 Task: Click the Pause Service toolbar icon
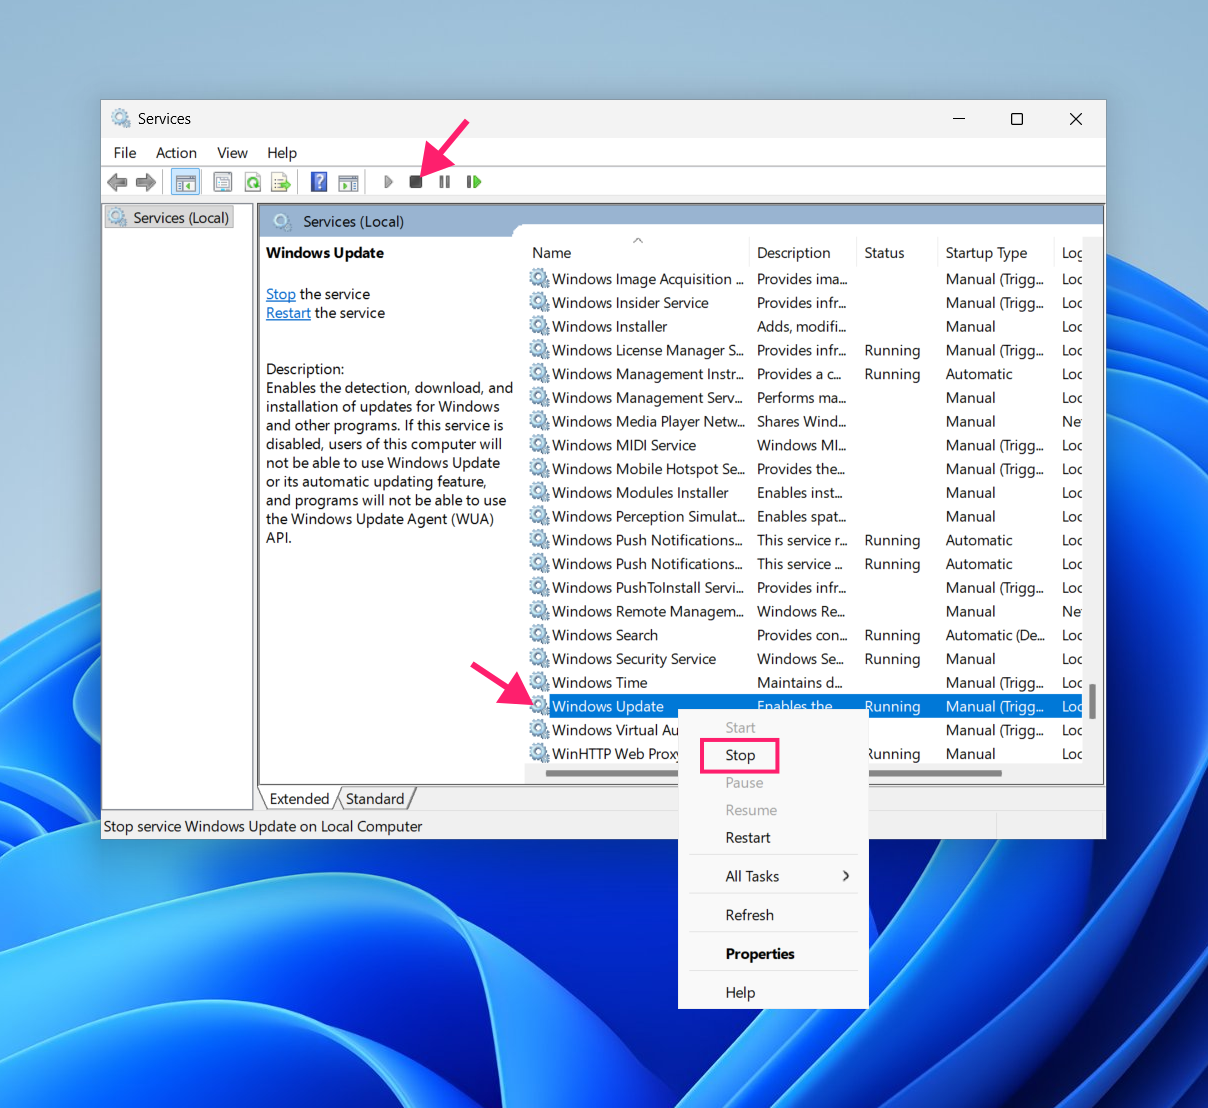tap(444, 182)
